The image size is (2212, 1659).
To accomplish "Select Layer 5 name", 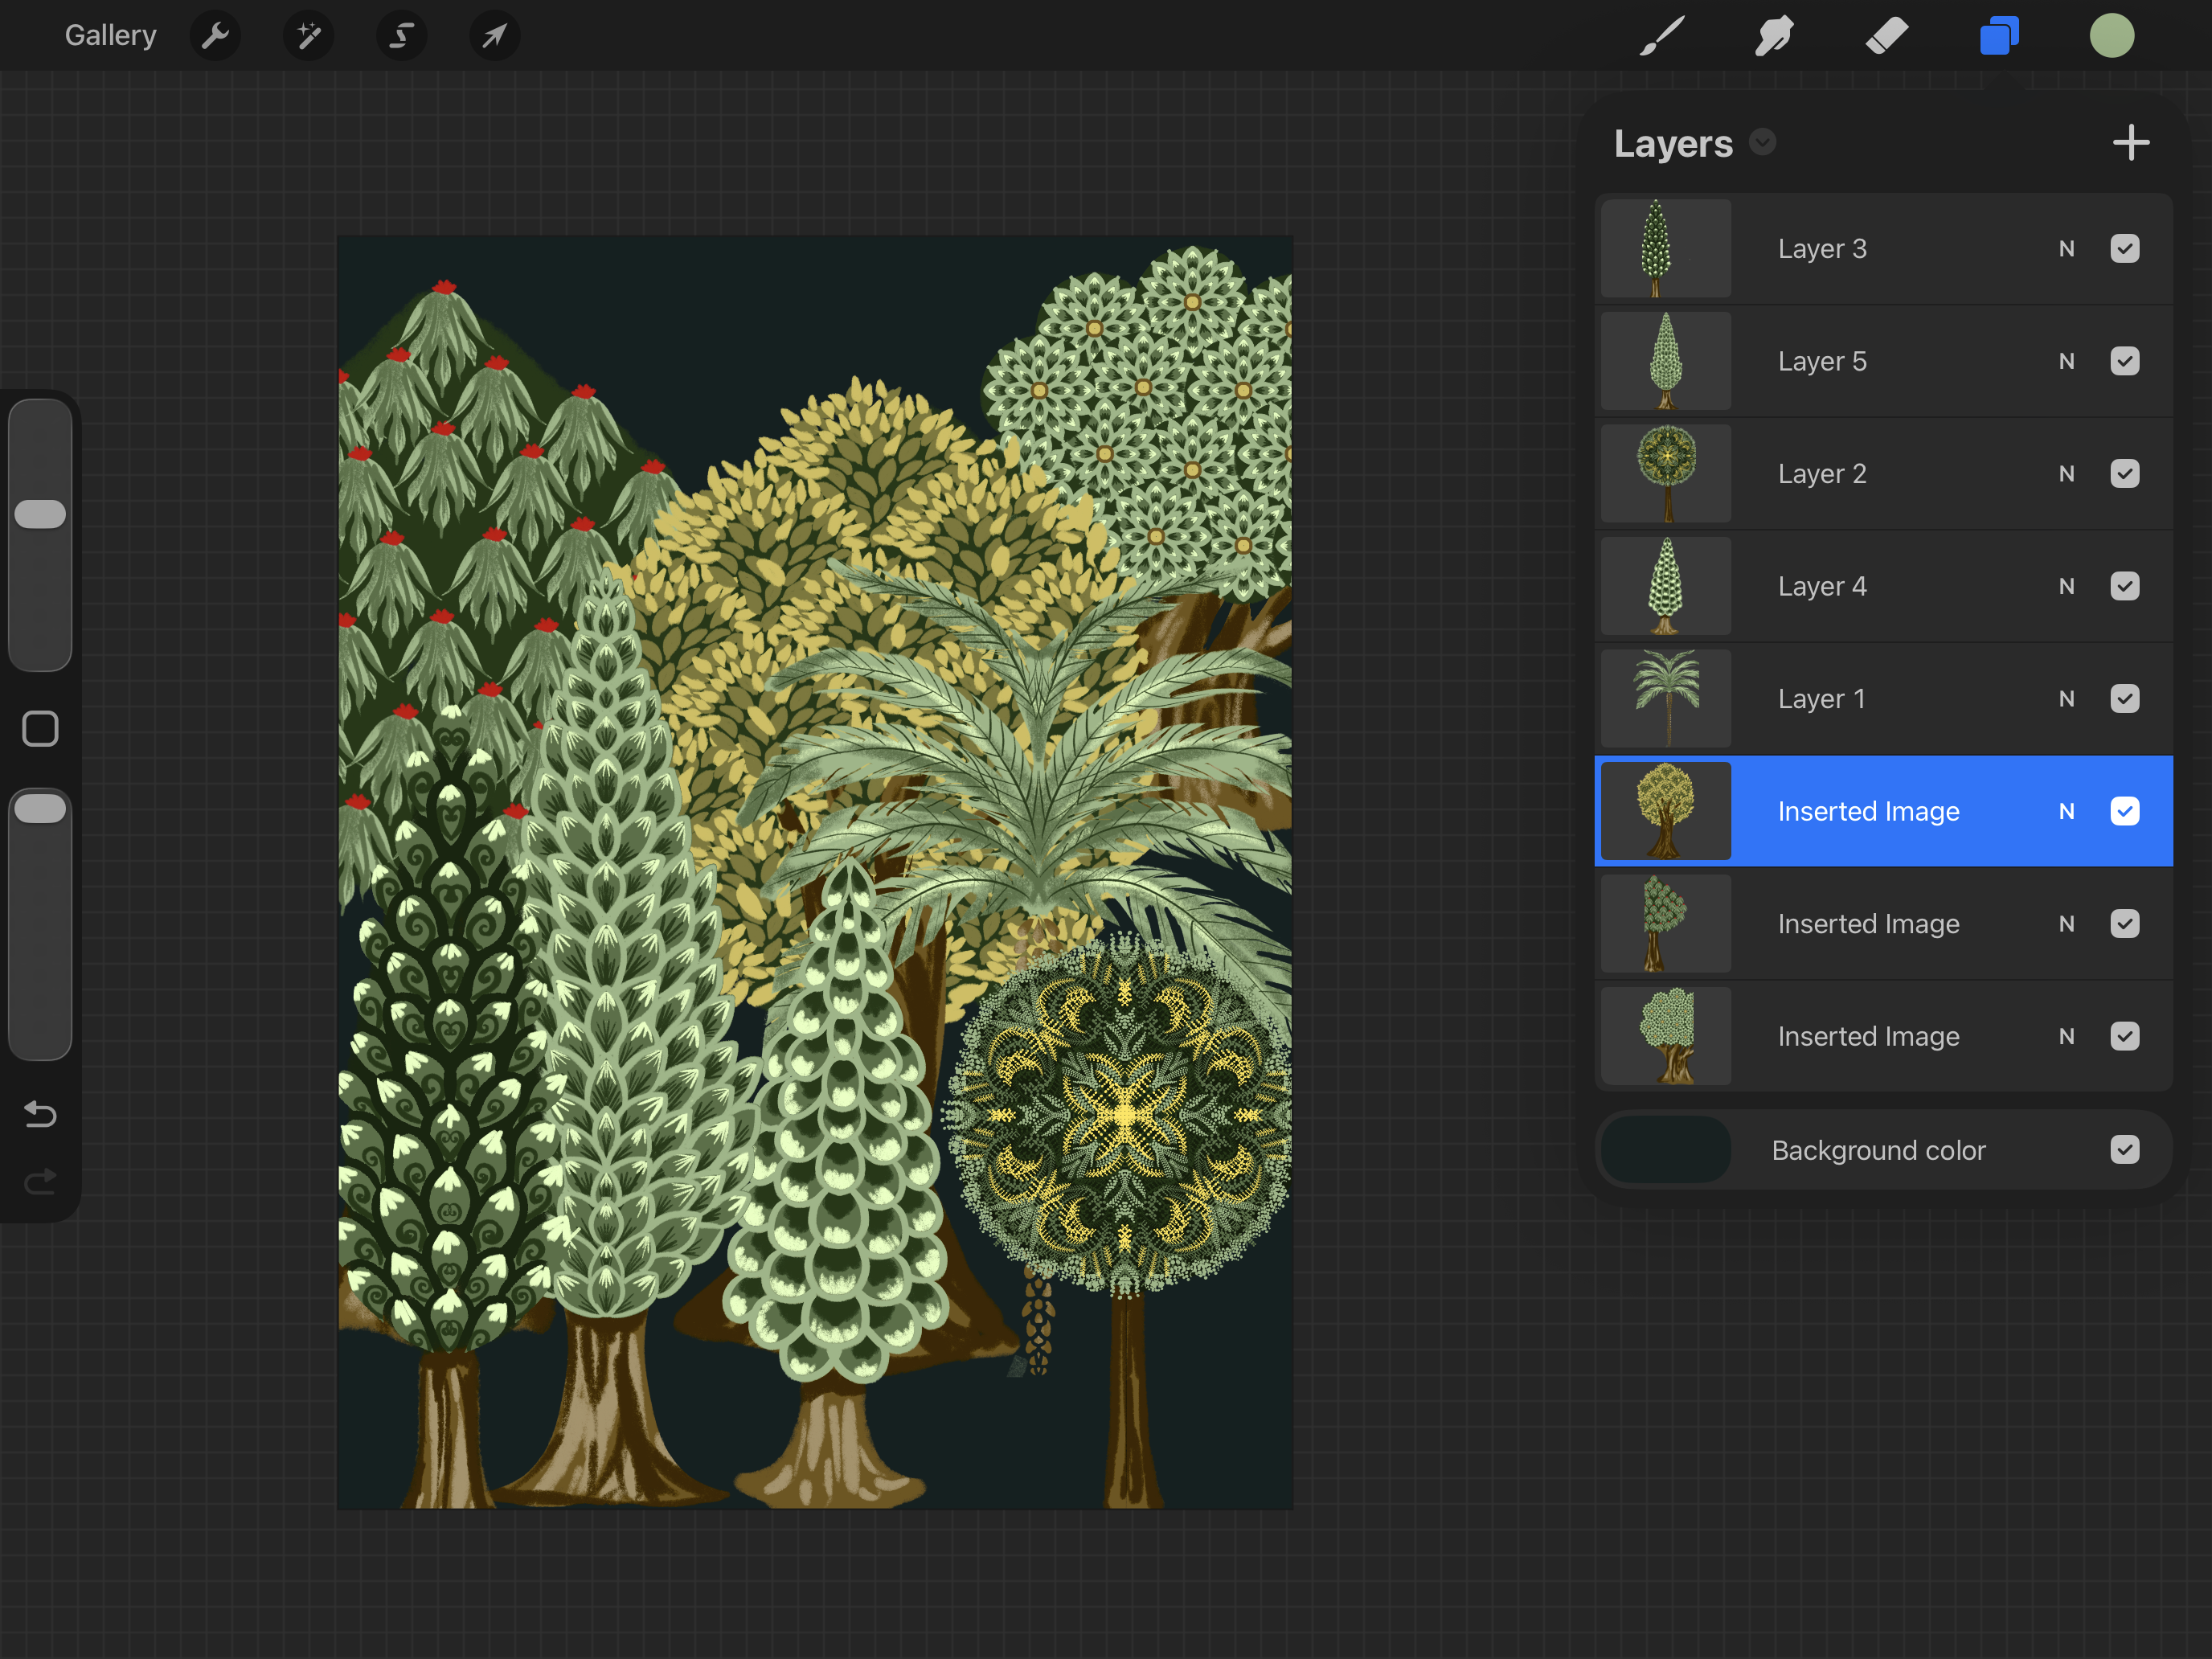I will (1822, 361).
